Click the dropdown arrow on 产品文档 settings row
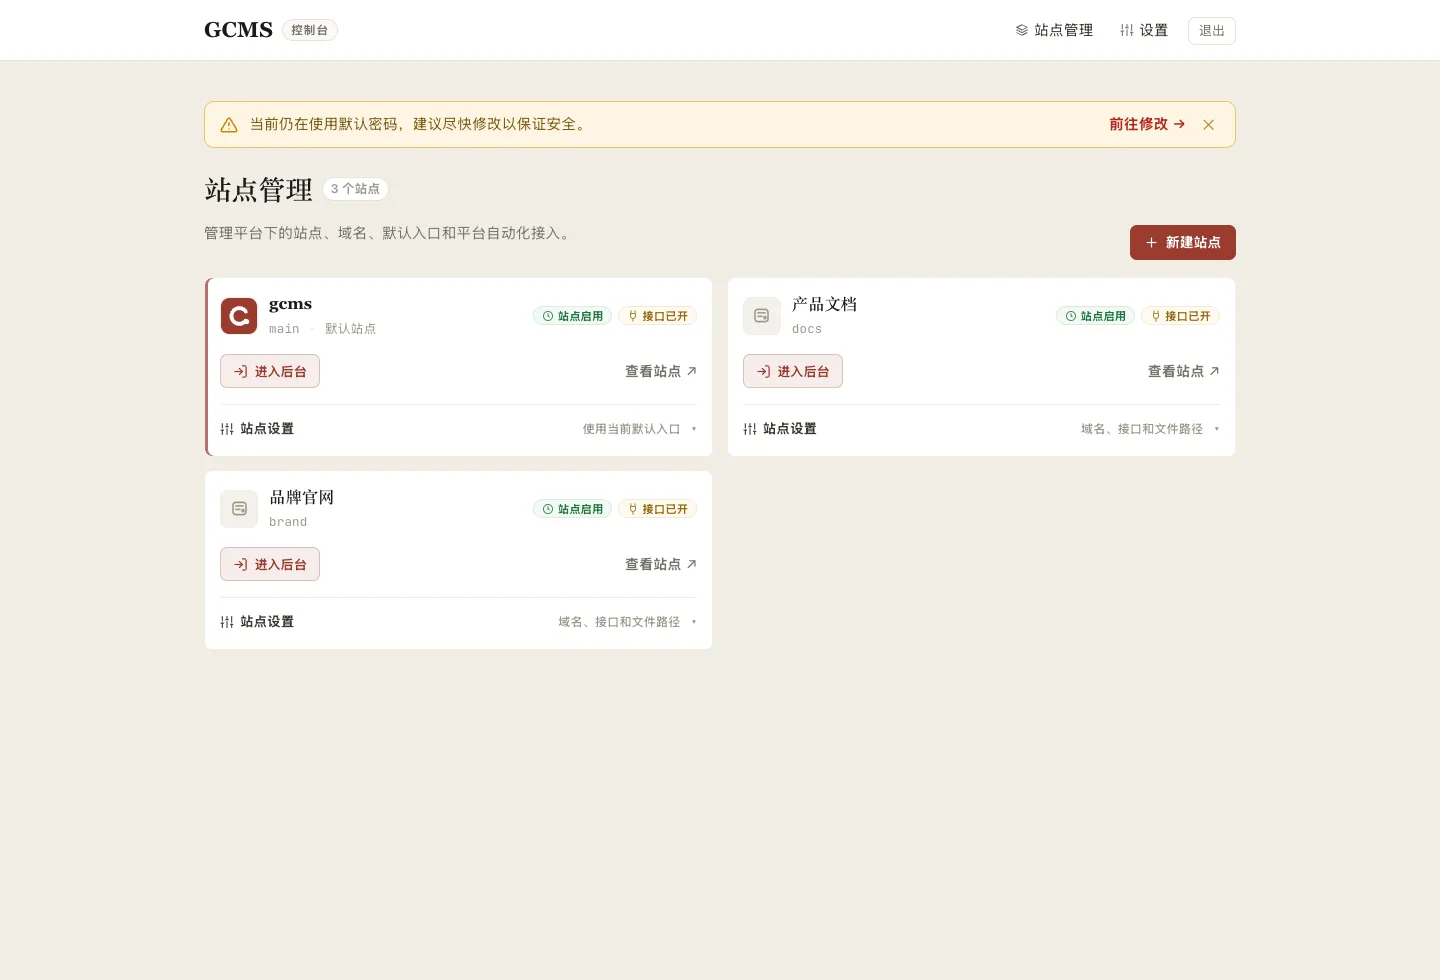 point(1217,429)
